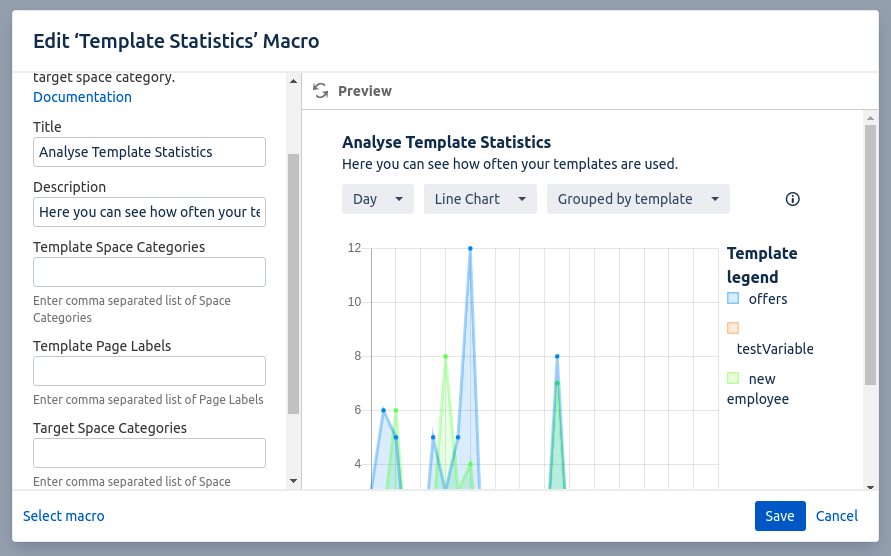Click the Cancel link
Image resolution: width=891 pixels, height=556 pixels.
836,516
